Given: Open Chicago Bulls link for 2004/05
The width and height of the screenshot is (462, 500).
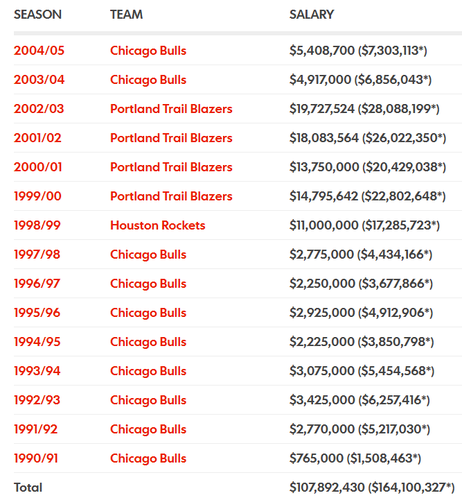Looking at the screenshot, I should click(x=148, y=51).
